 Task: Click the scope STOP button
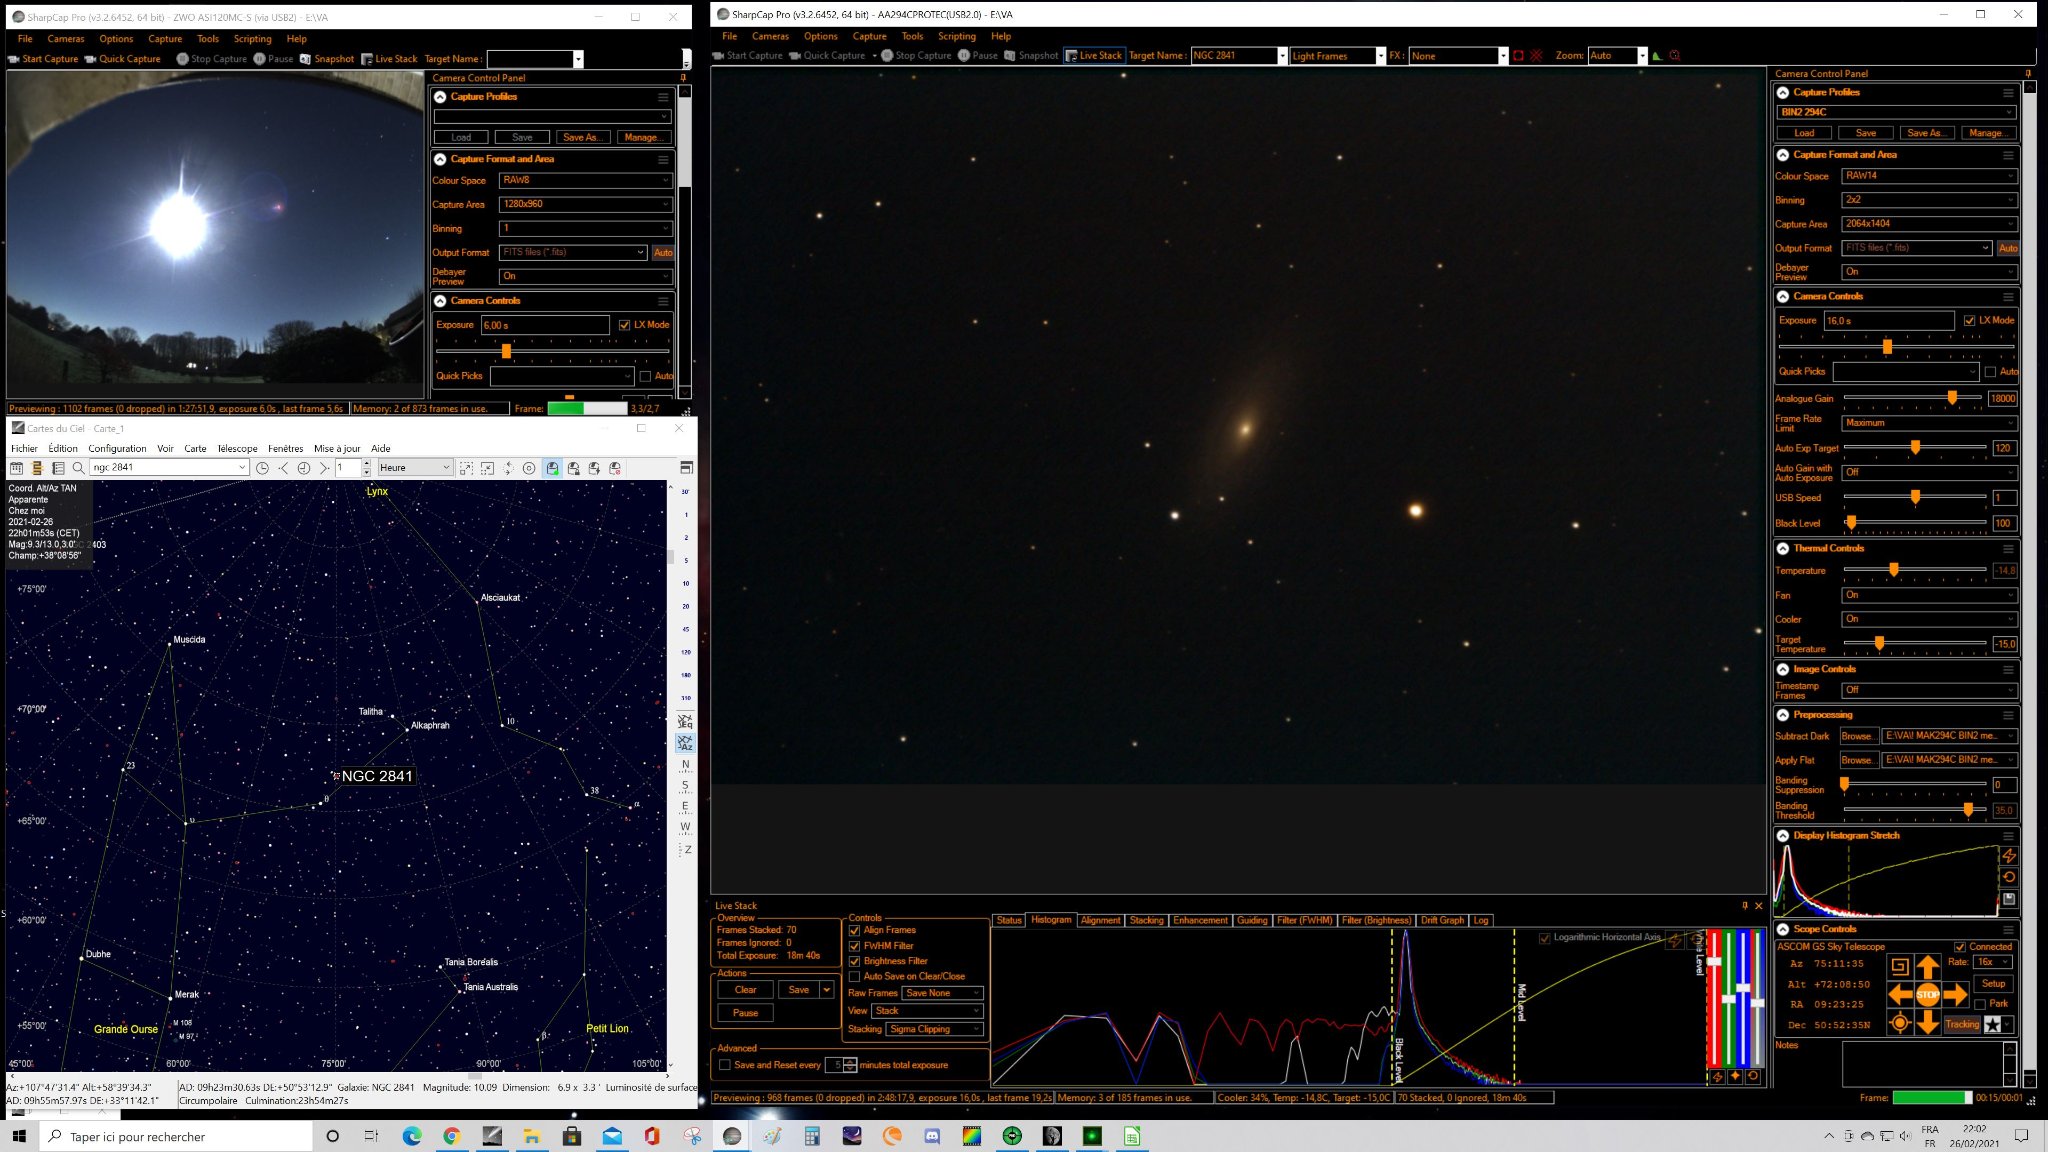pos(1927,994)
